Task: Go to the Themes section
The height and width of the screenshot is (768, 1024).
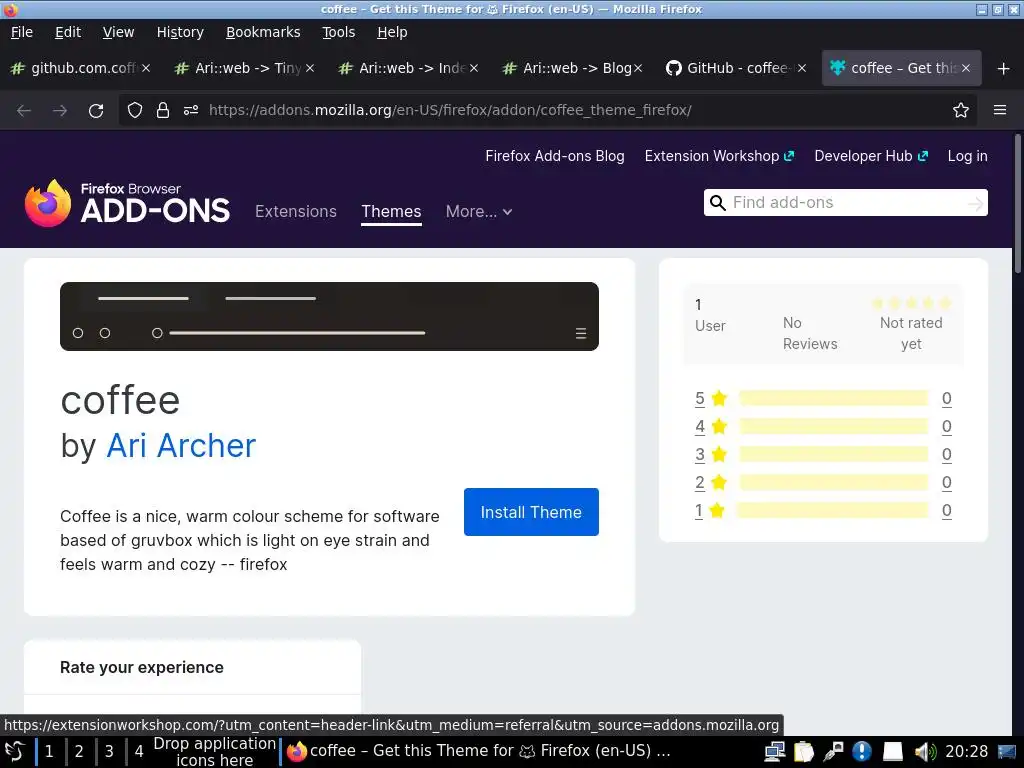Action: click(391, 212)
